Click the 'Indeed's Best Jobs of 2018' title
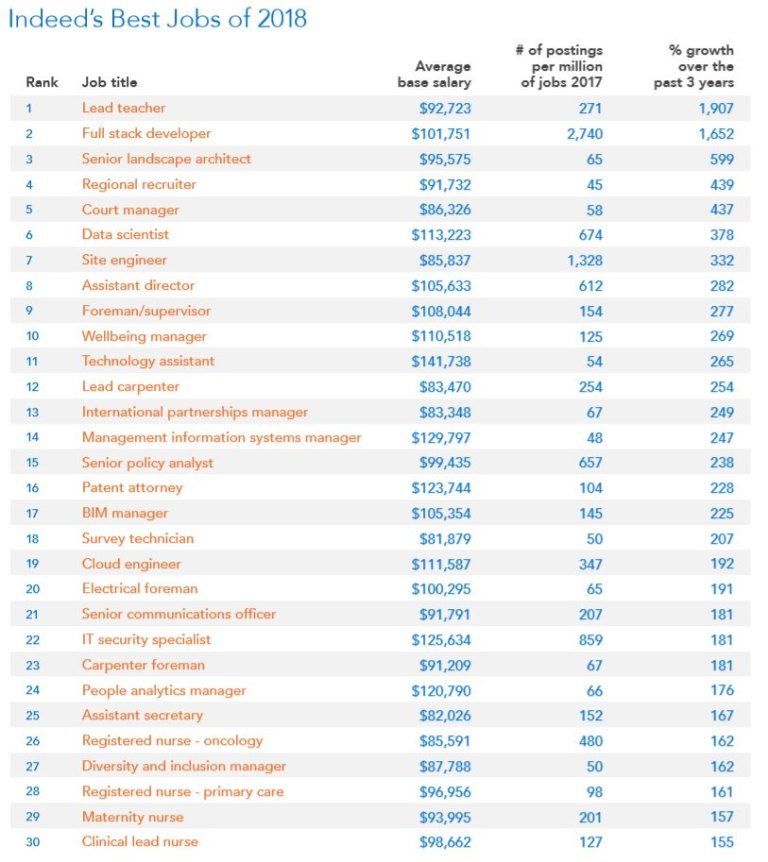 pyautogui.click(x=157, y=19)
